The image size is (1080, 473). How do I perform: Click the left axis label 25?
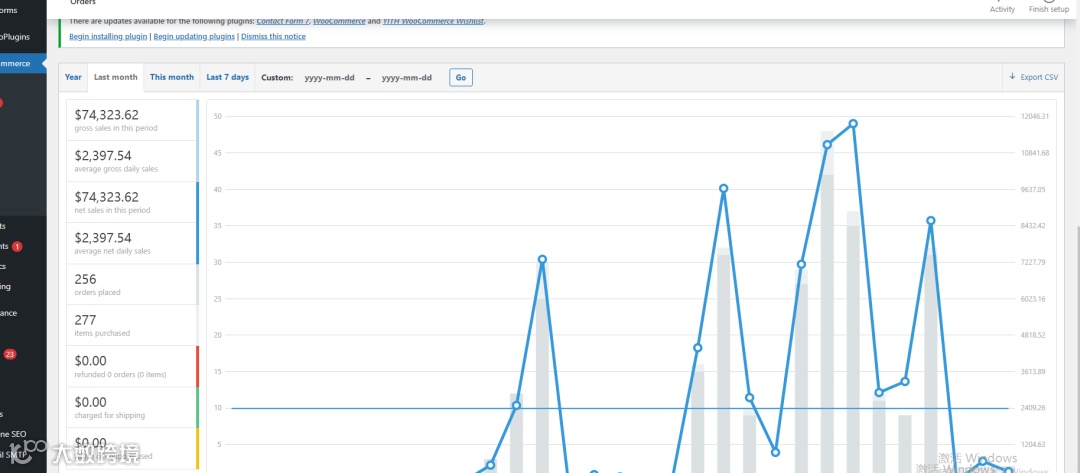point(217,299)
